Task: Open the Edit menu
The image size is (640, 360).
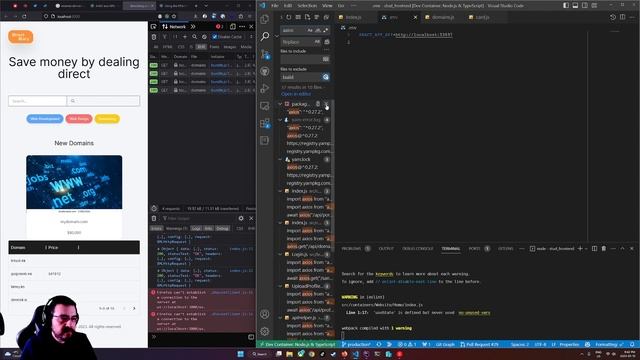Action: tap(288, 6)
